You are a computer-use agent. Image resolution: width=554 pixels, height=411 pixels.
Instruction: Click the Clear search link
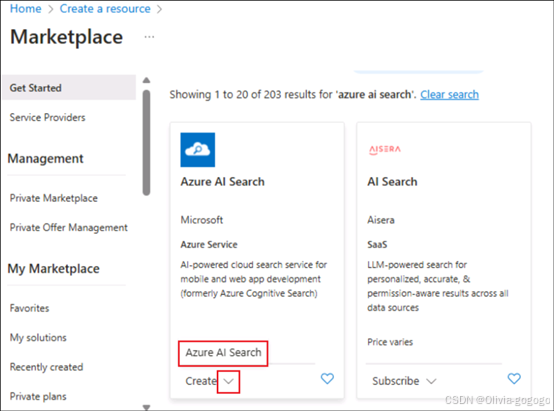449,95
